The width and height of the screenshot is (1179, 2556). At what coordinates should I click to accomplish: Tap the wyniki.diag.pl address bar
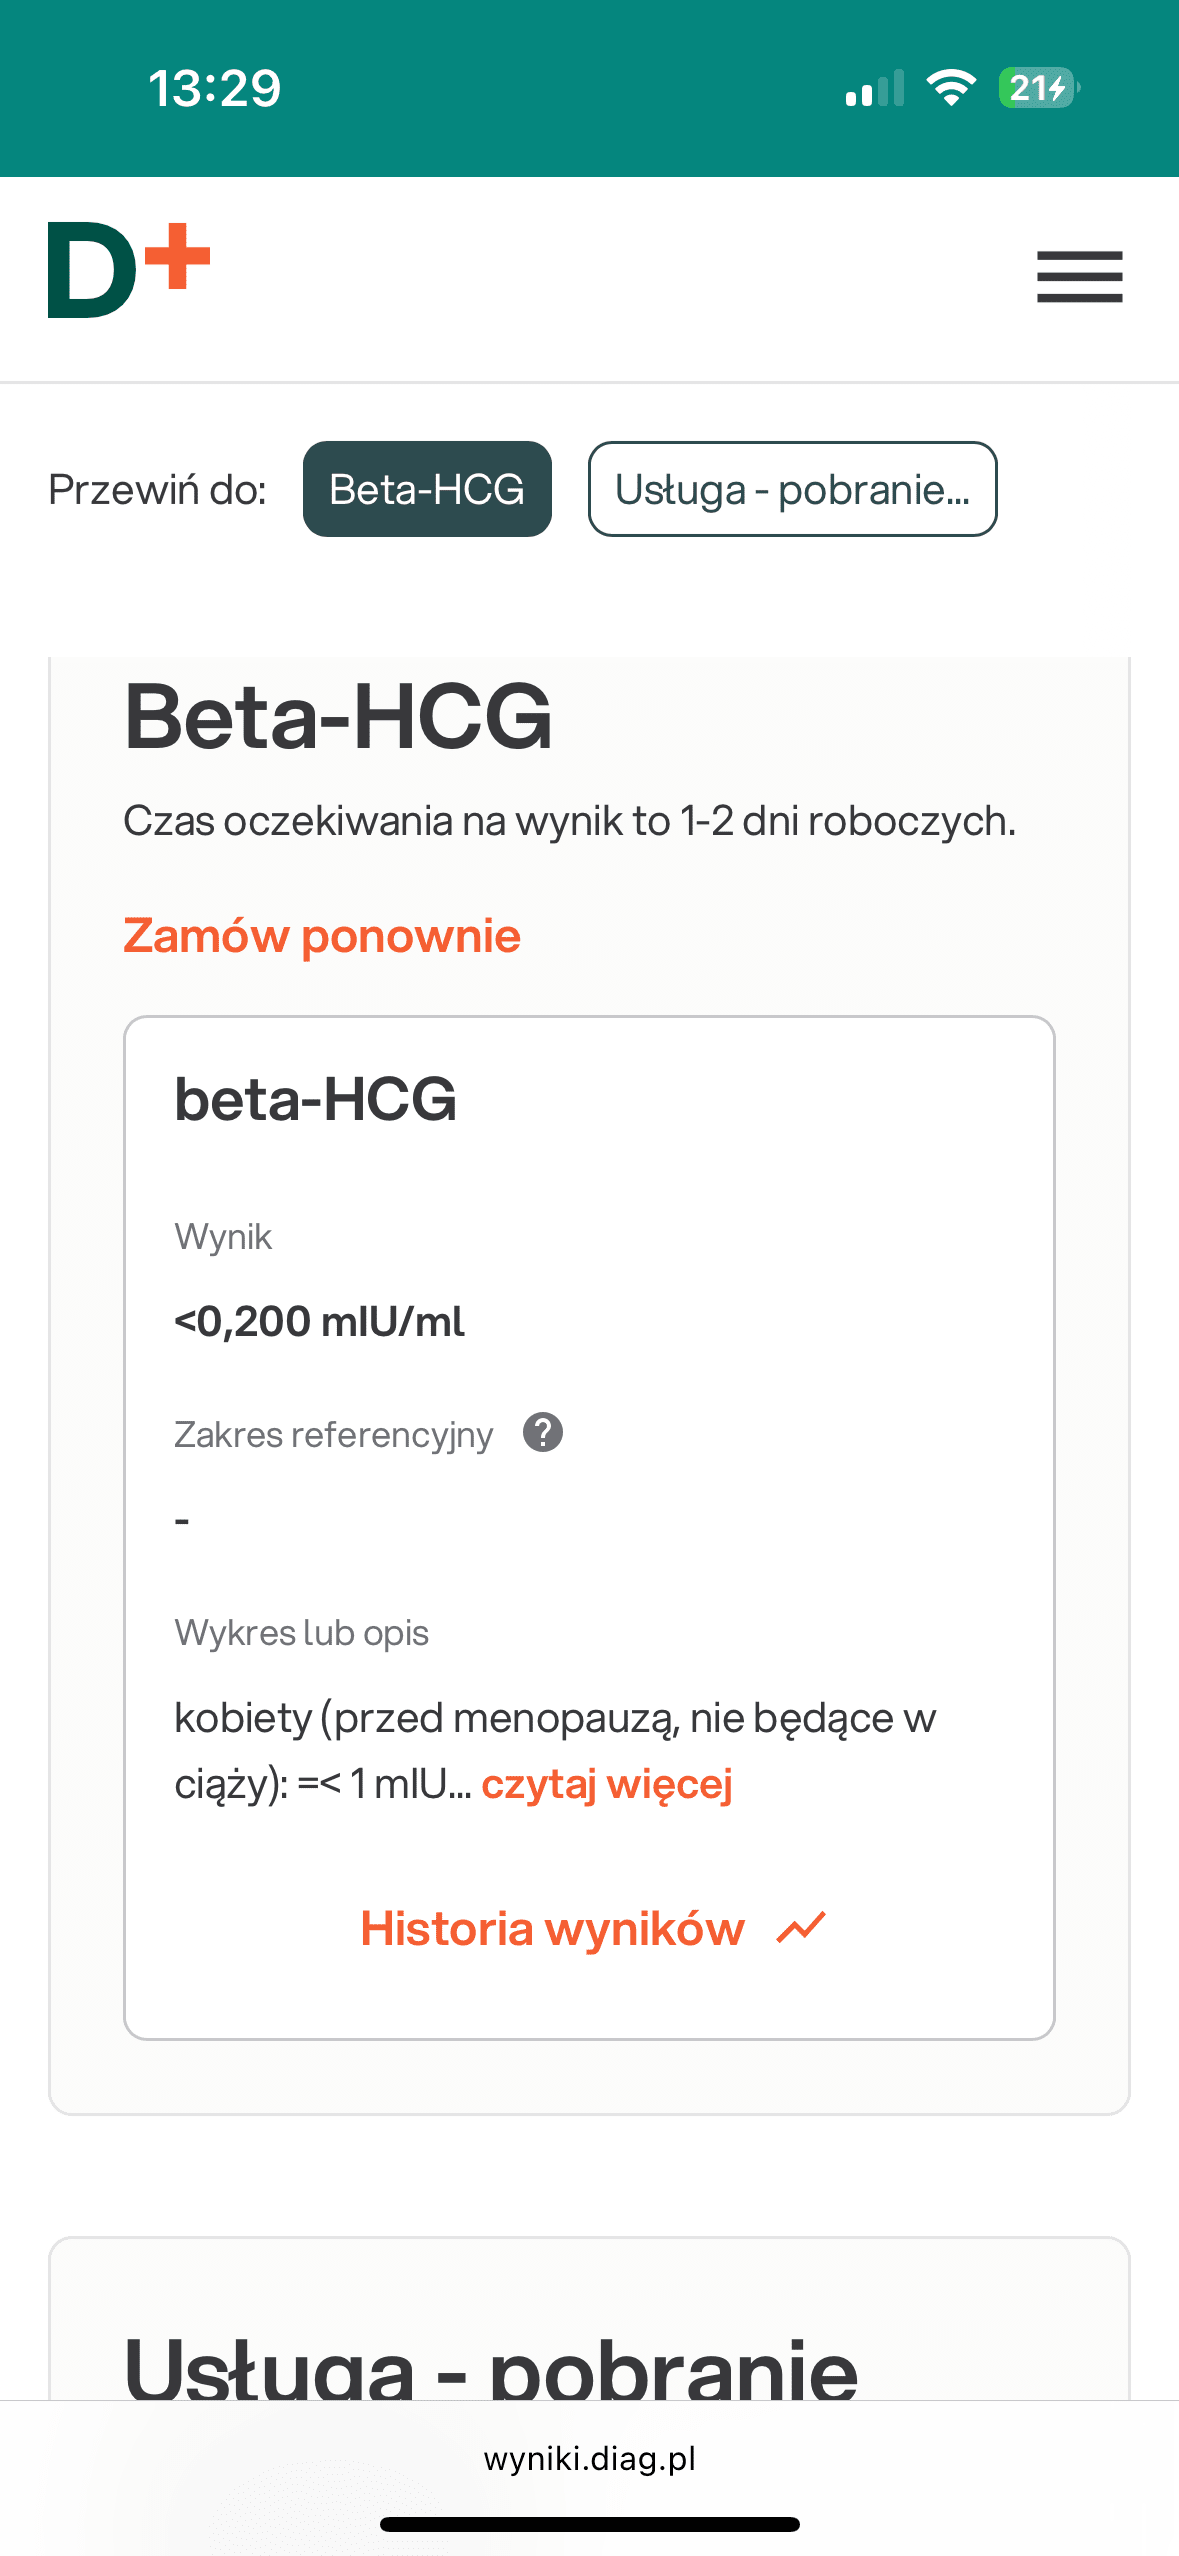click(589, 2458)
